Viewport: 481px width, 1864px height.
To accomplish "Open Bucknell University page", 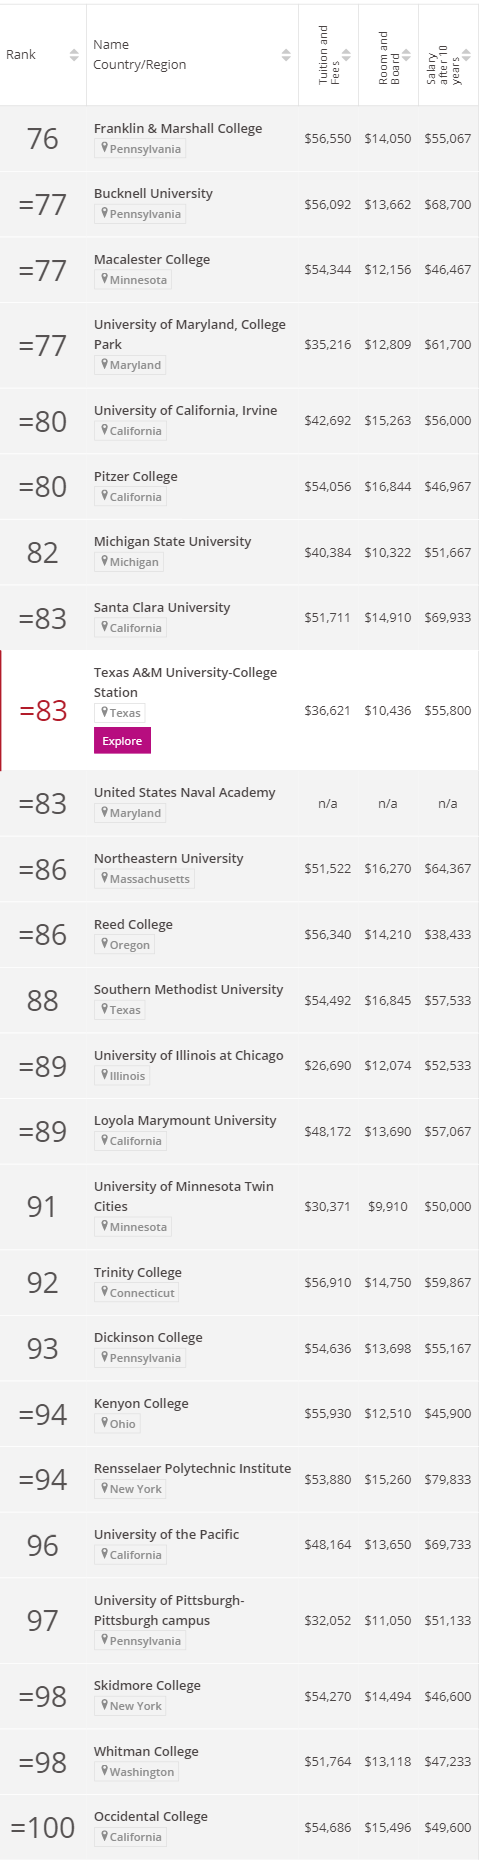I will coord(153,193).
